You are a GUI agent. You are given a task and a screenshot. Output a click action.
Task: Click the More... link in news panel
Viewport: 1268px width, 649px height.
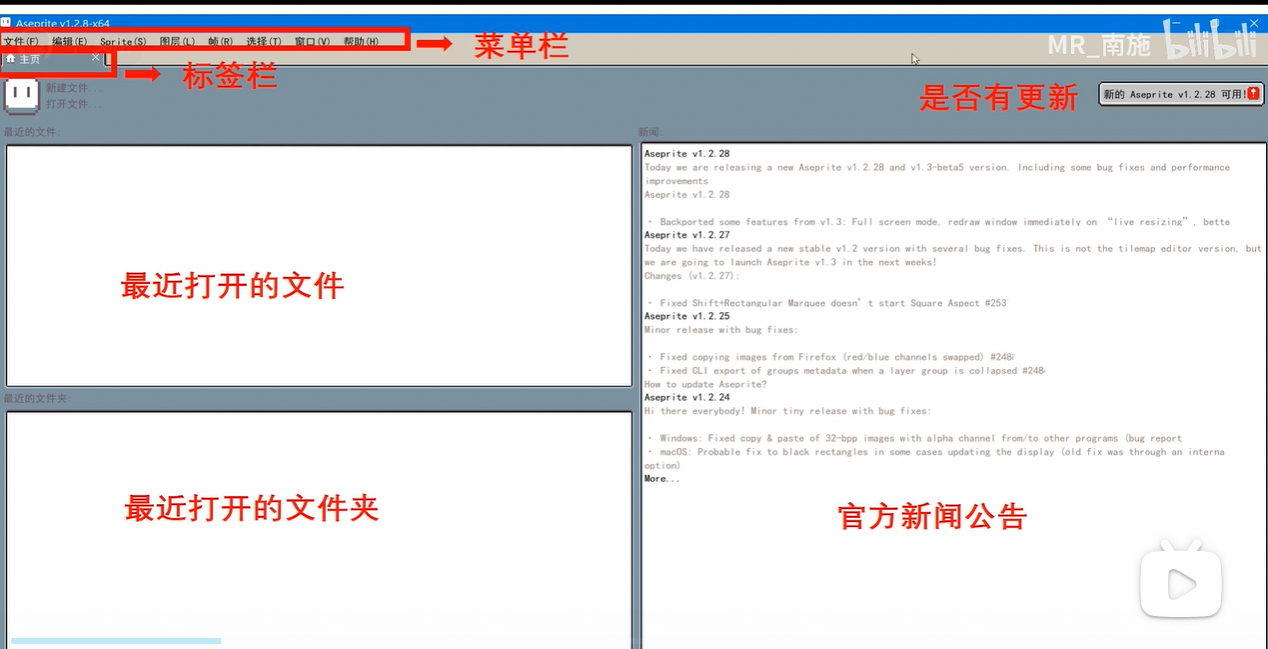coord(662,479)
